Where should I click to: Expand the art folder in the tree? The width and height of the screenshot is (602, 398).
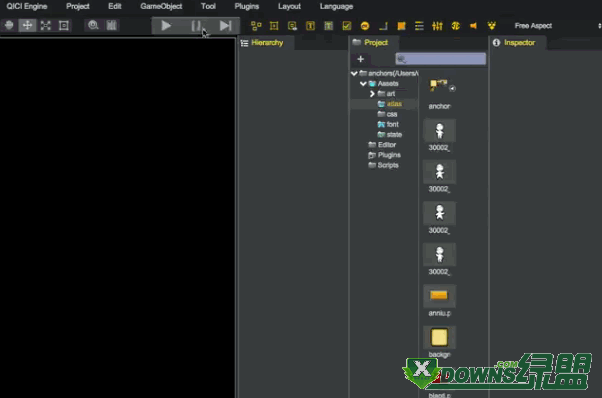[x=372, y=94]
